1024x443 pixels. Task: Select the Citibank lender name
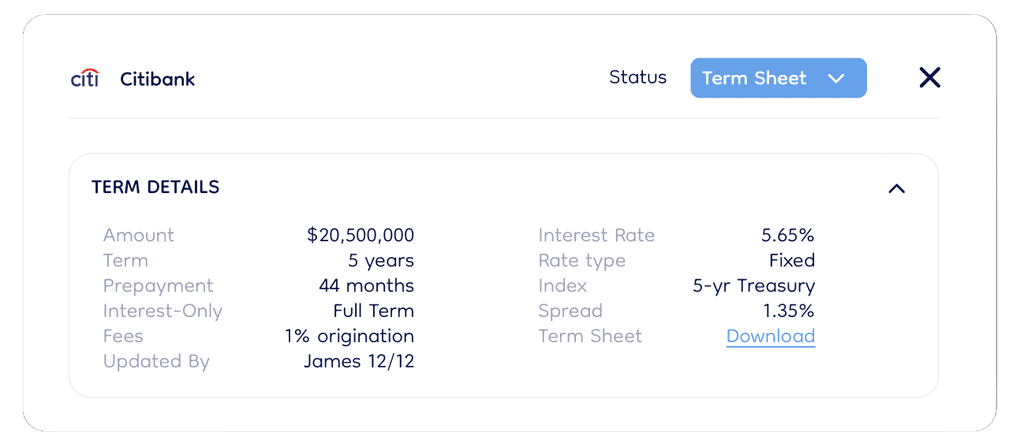pyautogui.click(x=157, y=79)
